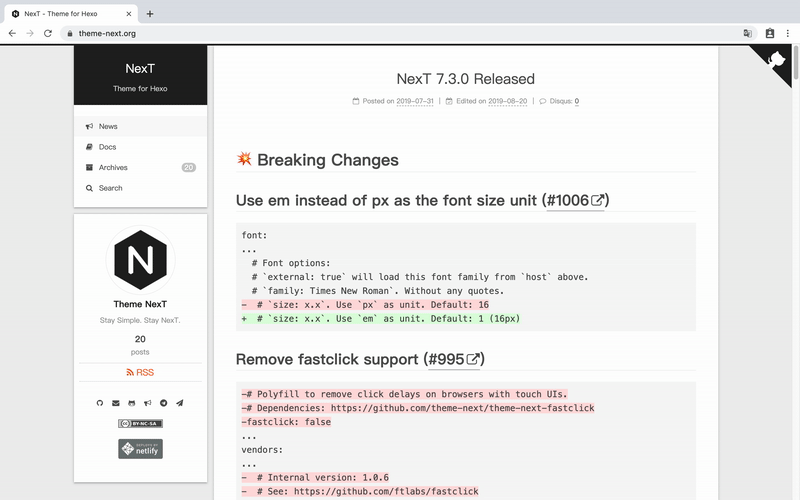
Task: Select News in the sidebar menu
Action: coord(108,127)
